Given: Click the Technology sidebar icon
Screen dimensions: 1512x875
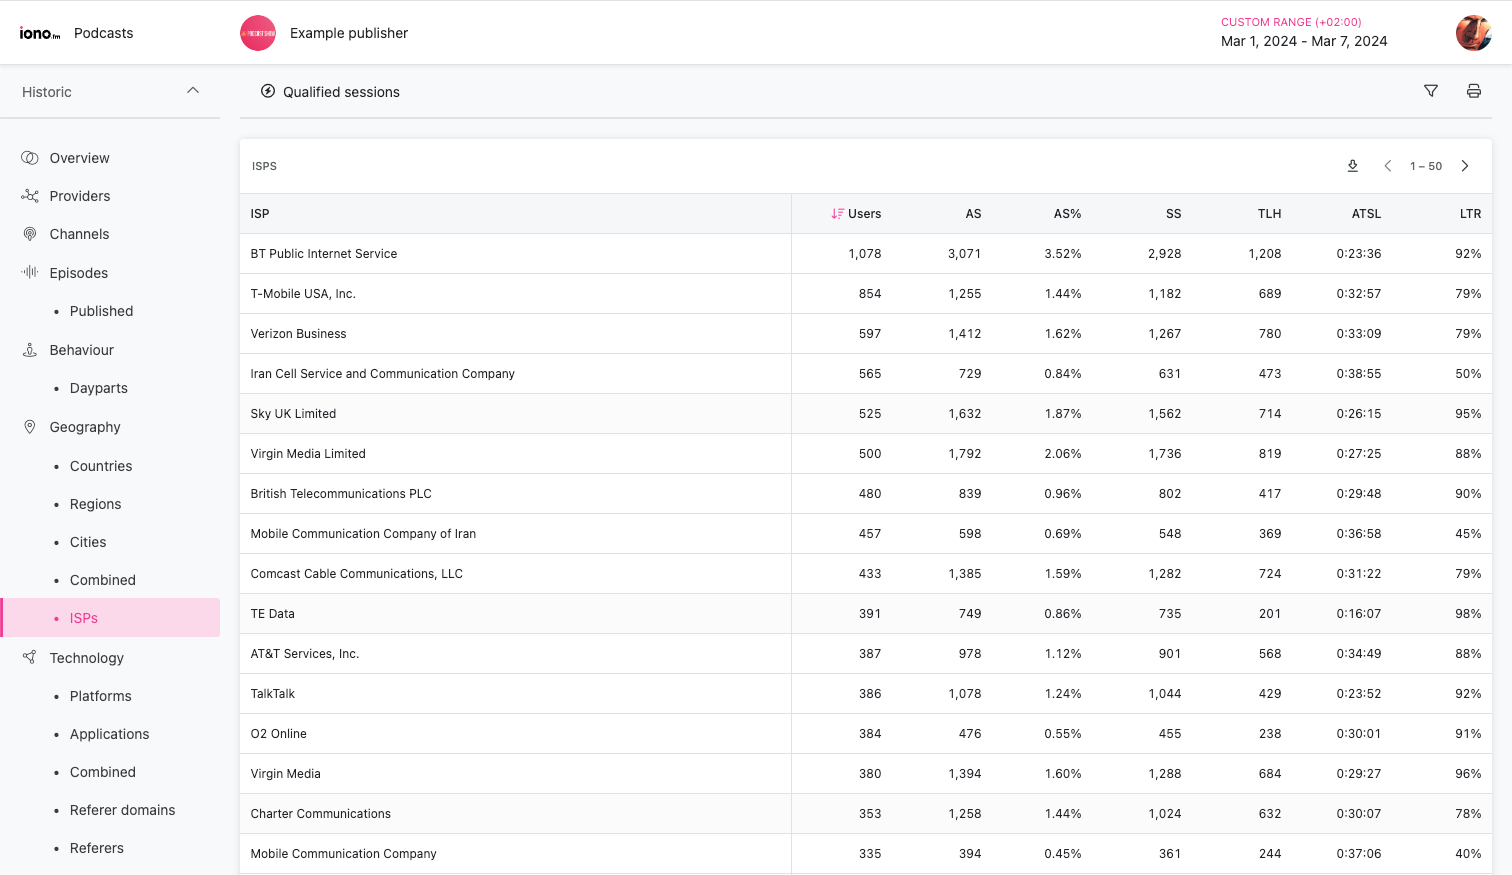Looking at the screenshot, I should click(30, 657).
